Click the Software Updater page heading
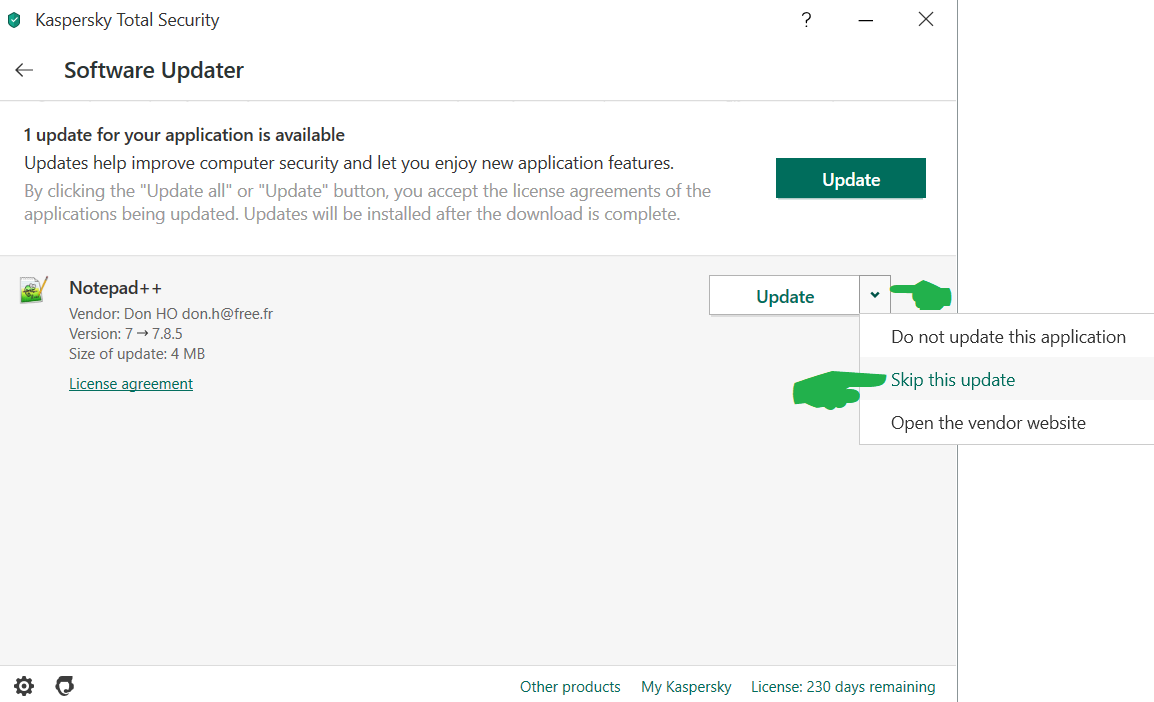 [x=154, y=70]
